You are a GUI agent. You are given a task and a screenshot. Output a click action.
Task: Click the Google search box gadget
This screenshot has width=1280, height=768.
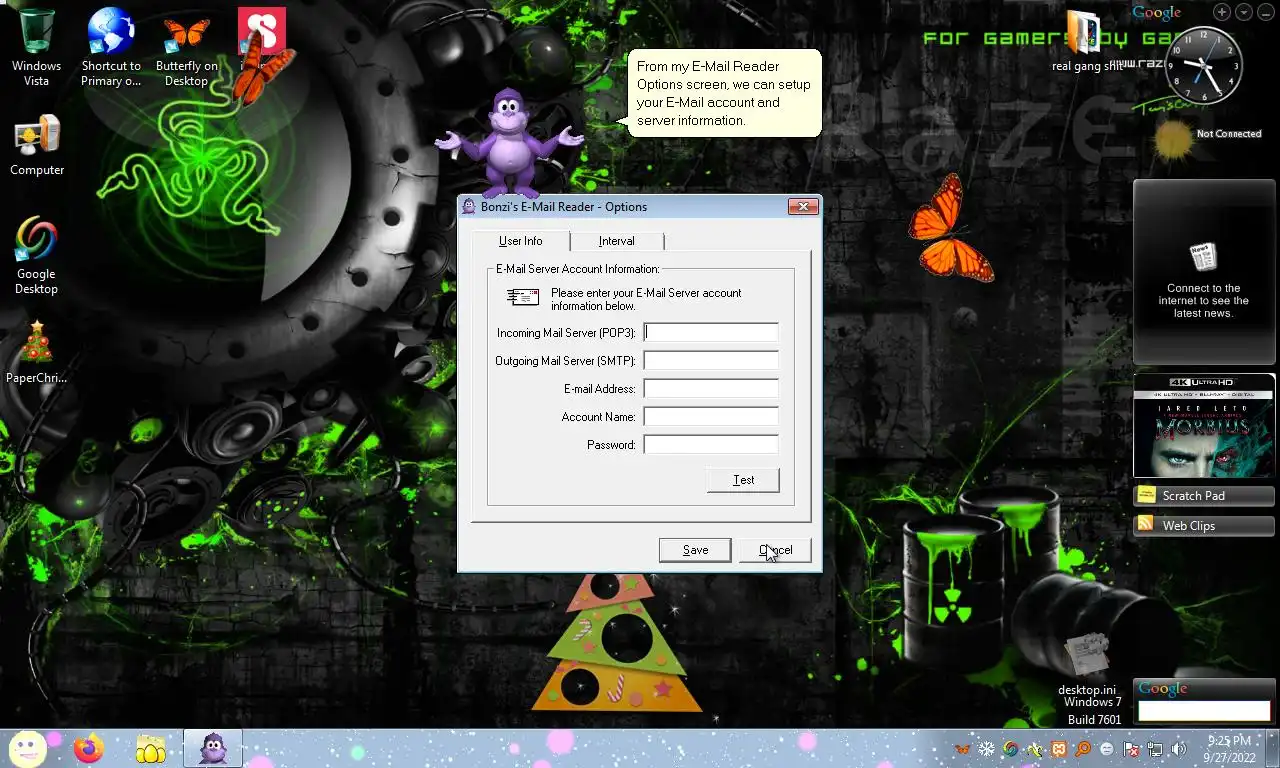click(1204, 711)
